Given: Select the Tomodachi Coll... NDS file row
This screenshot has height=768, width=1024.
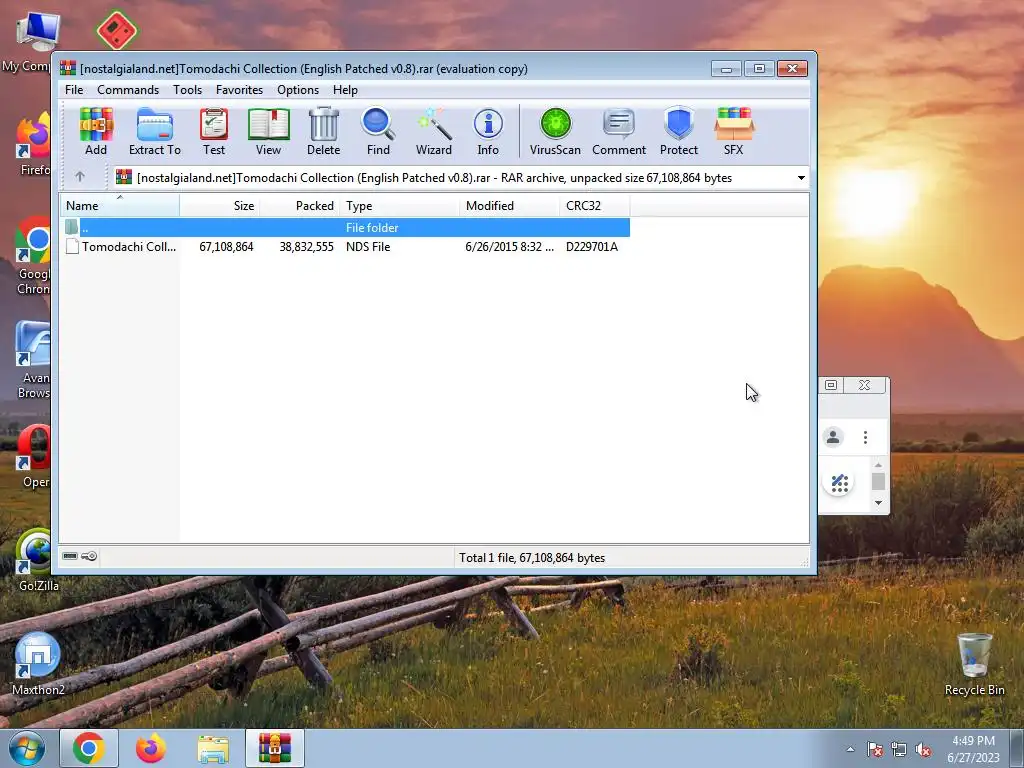Looking at the screenshot, I should (345, 247).
